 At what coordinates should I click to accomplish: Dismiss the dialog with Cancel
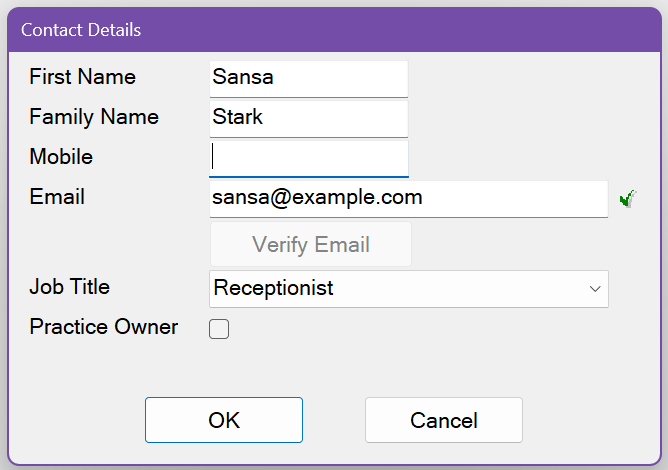444,420
